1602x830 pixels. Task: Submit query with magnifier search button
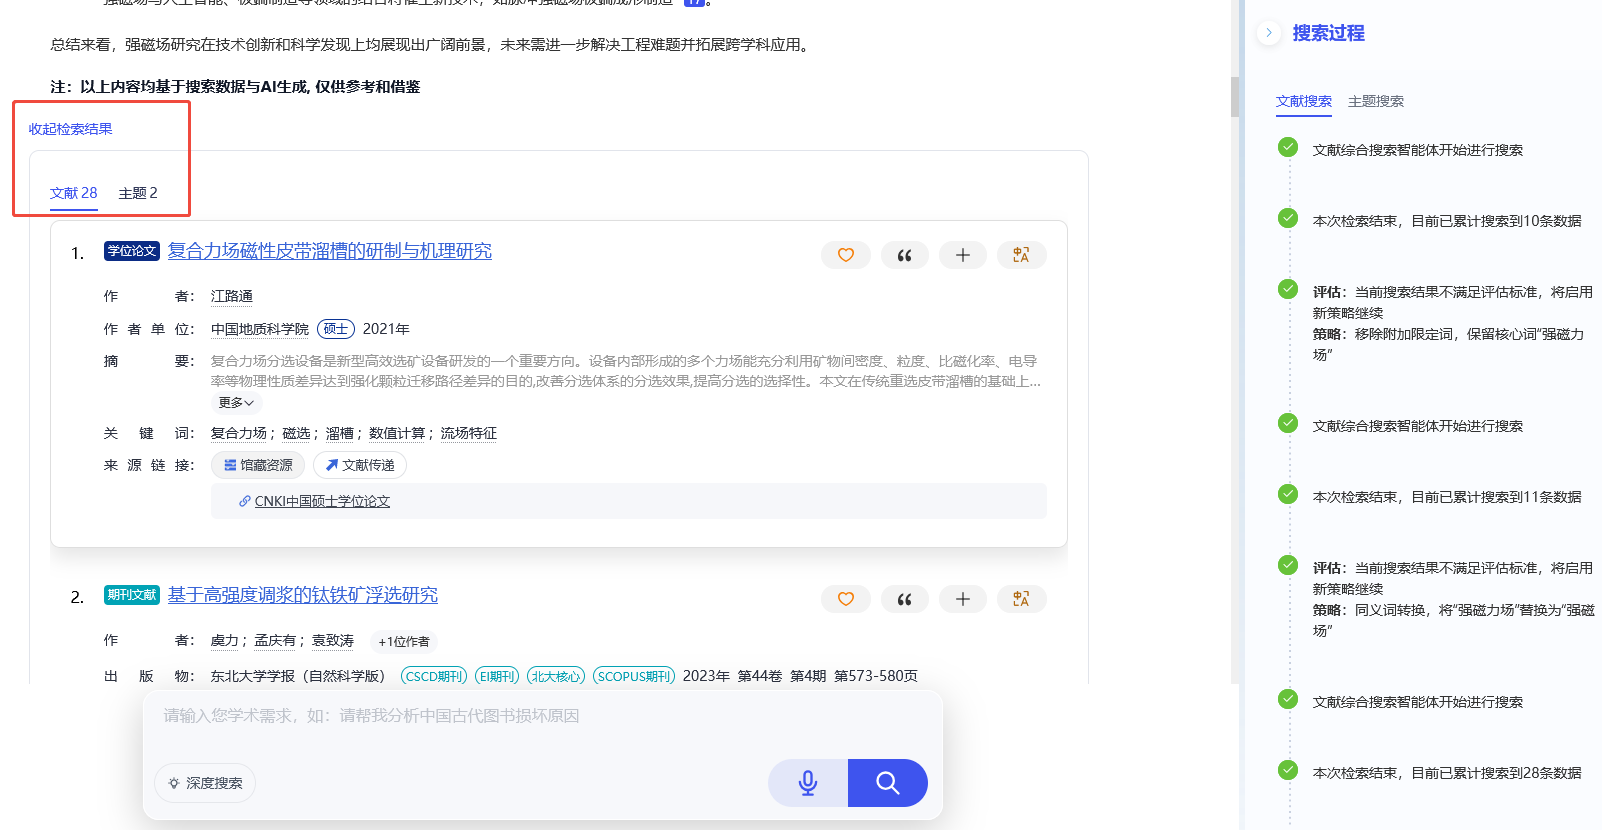click(x=888, y=783)
